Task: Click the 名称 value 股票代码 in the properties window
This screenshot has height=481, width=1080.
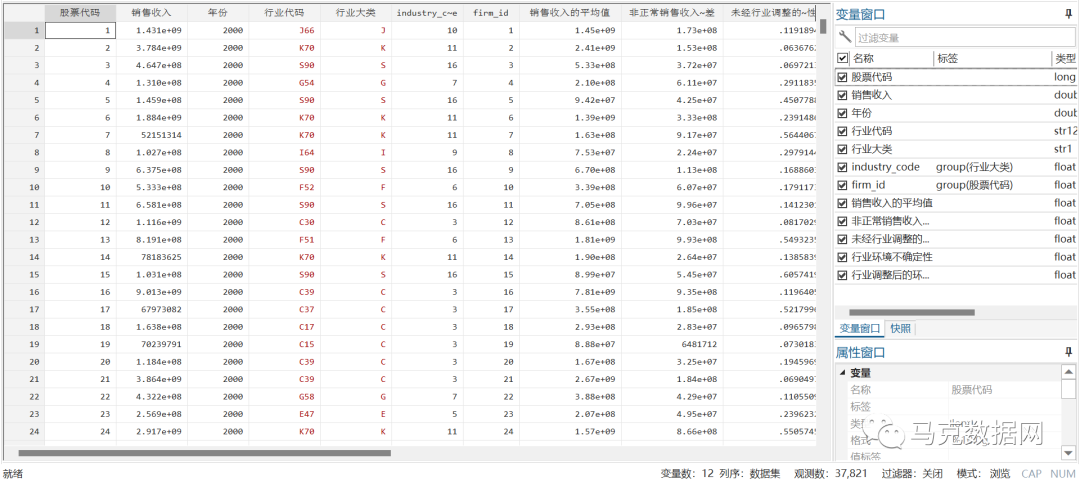Action: coord(971,389)
